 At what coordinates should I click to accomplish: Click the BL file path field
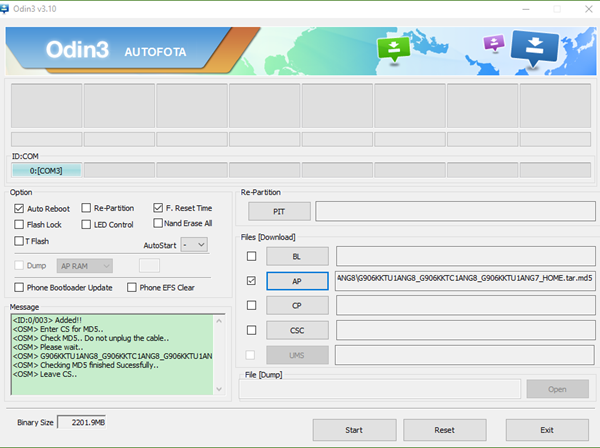466,256
